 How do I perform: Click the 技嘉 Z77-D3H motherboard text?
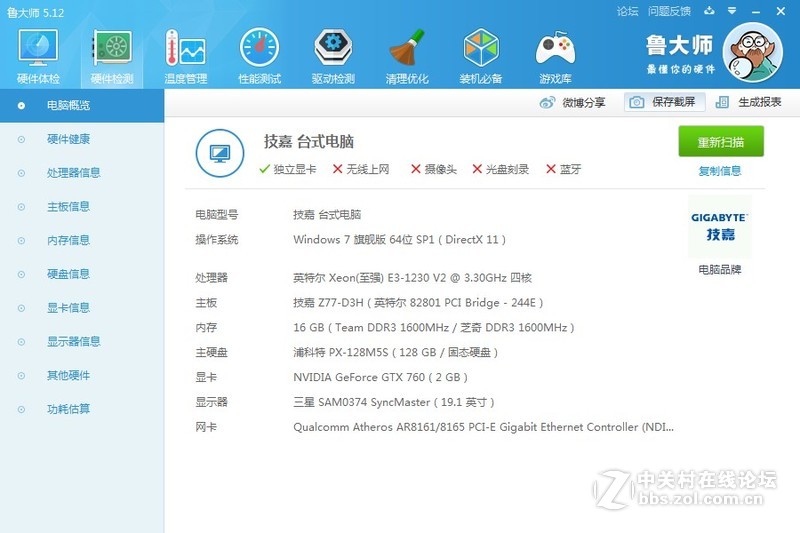click(418, 303)
